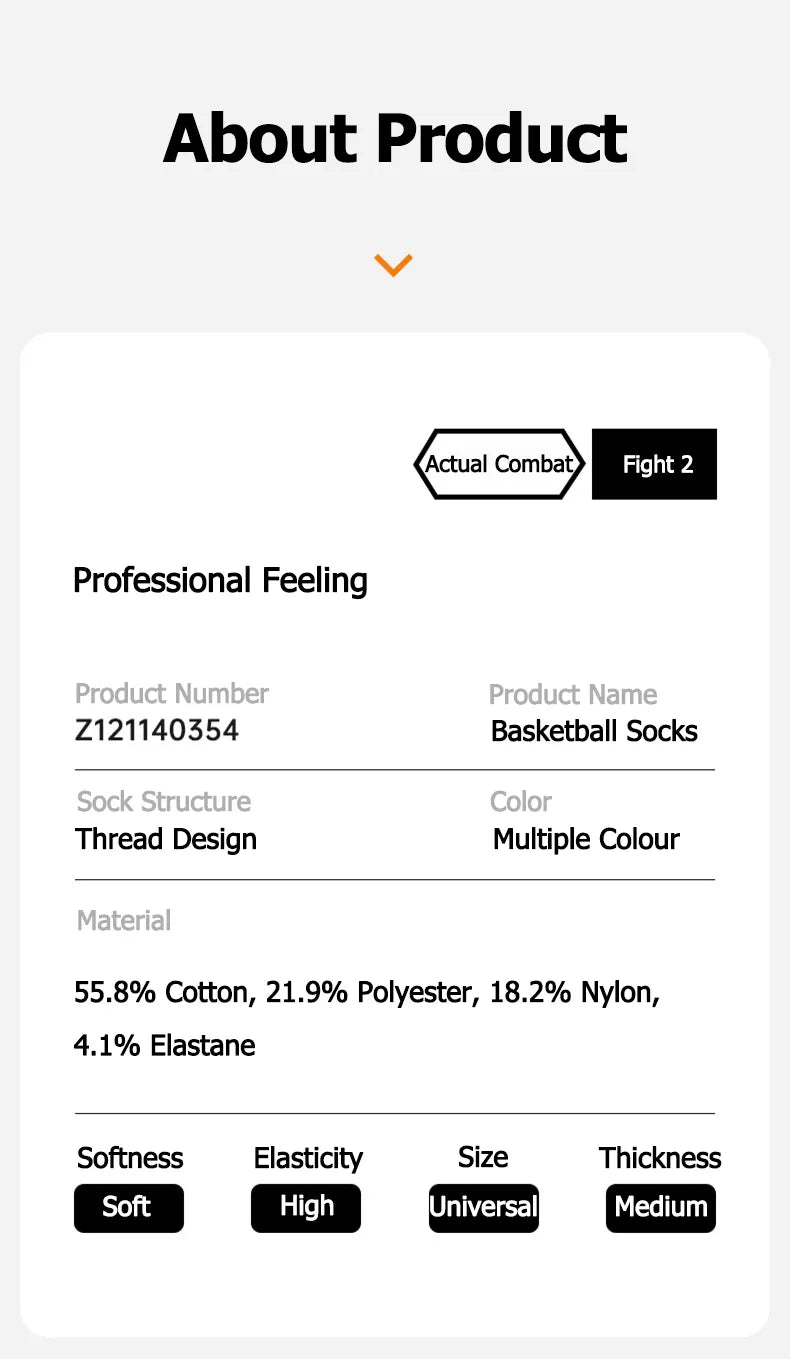Screen dimensions: 790x1359
Task: Click the Soft softness pill
Action: pyautogui.click(x=129, y=1207)
